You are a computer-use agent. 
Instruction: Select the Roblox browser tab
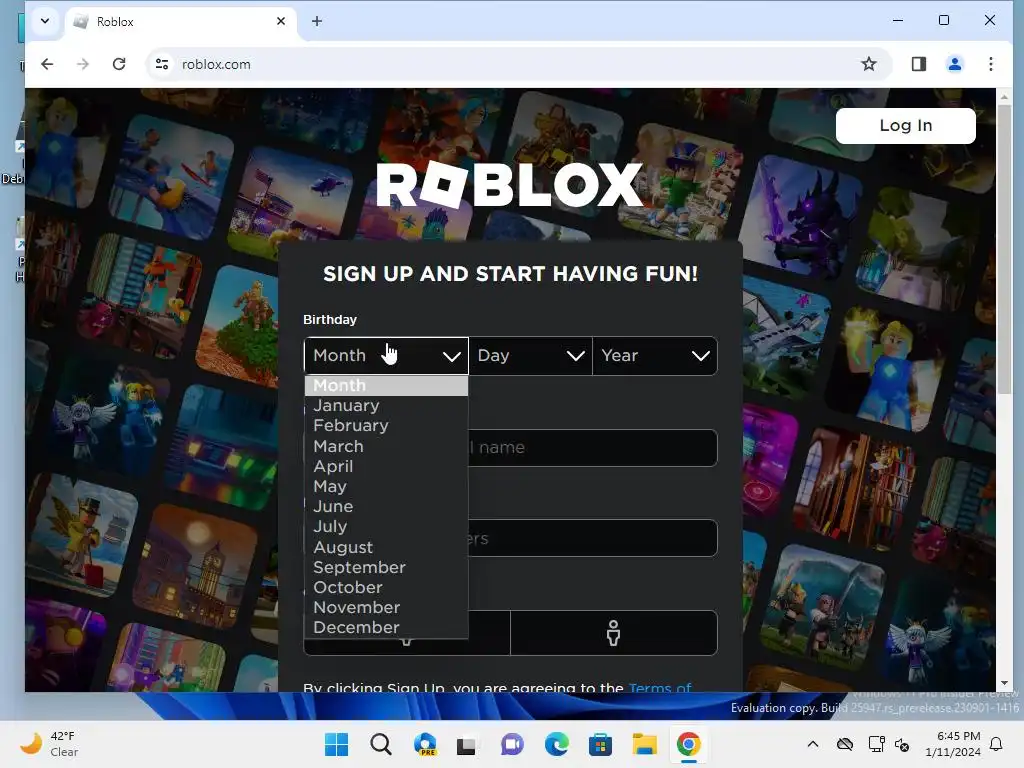click(180, 22)
